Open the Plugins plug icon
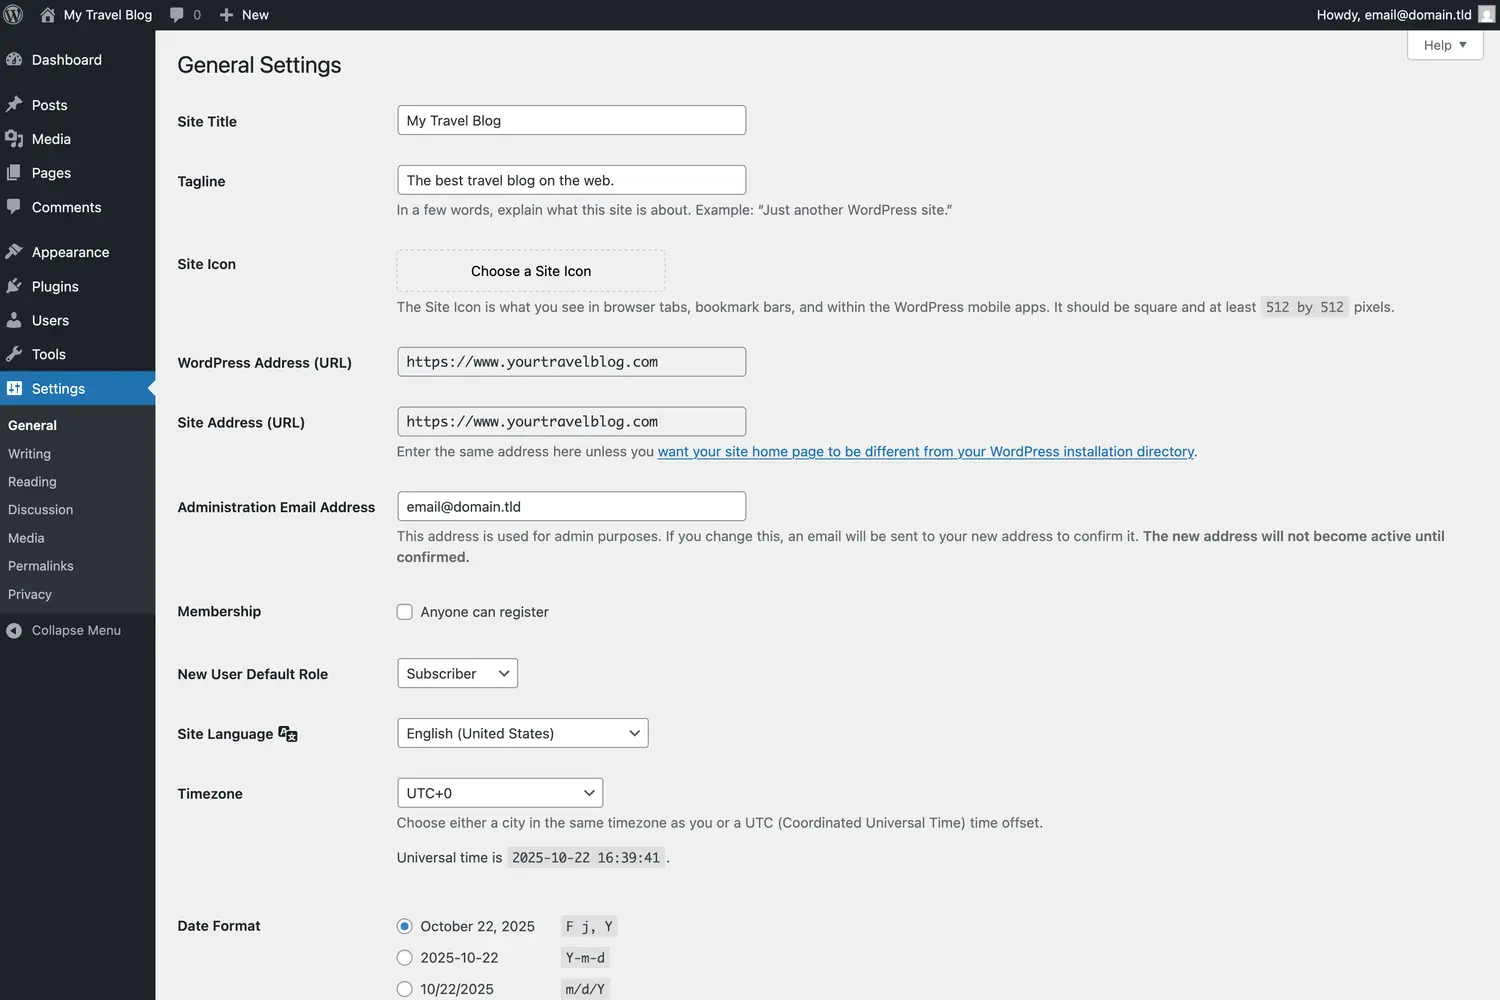 point(15,286)
